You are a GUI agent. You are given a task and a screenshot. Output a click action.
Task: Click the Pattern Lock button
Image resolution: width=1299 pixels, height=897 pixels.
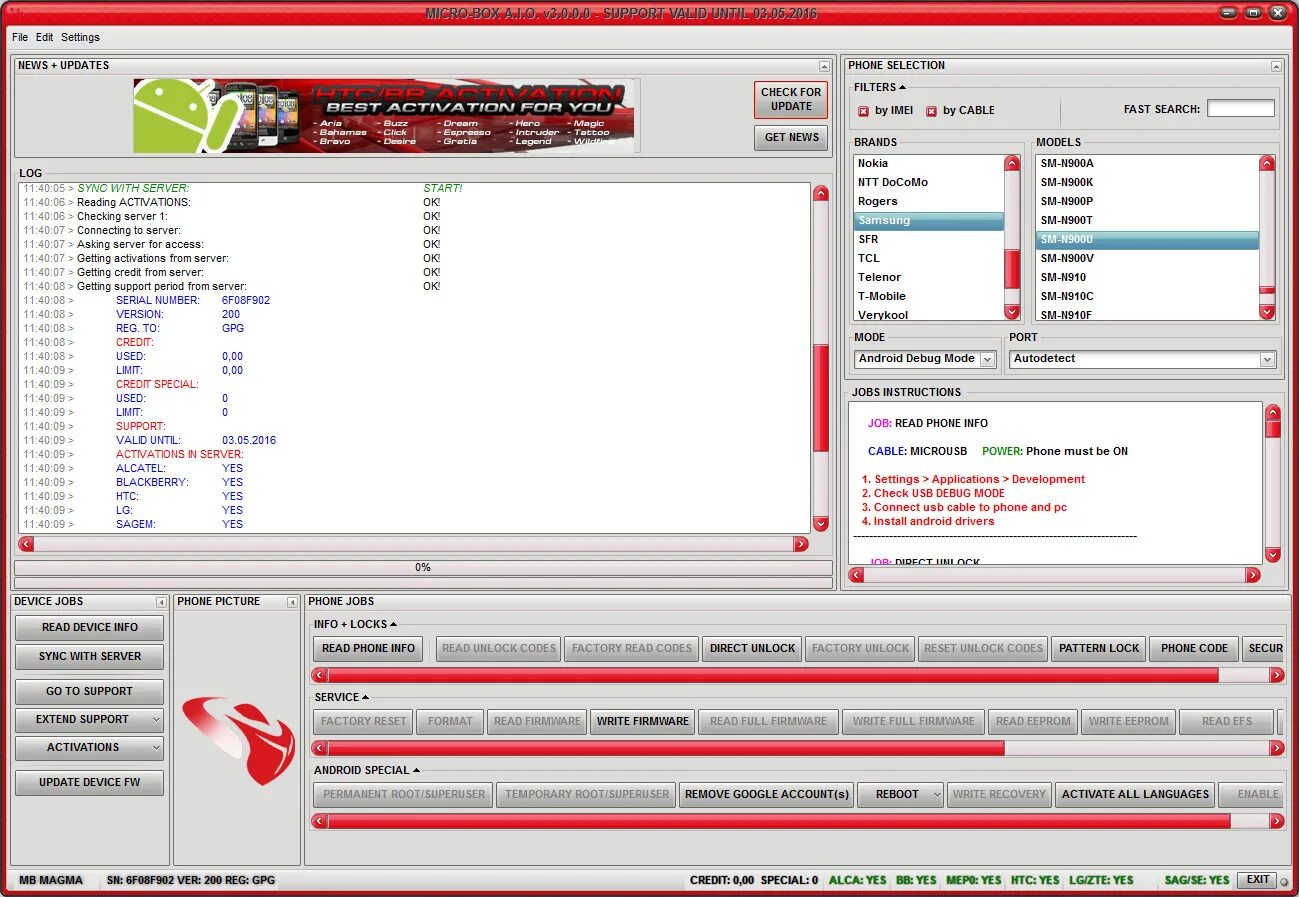(1099, 648)
